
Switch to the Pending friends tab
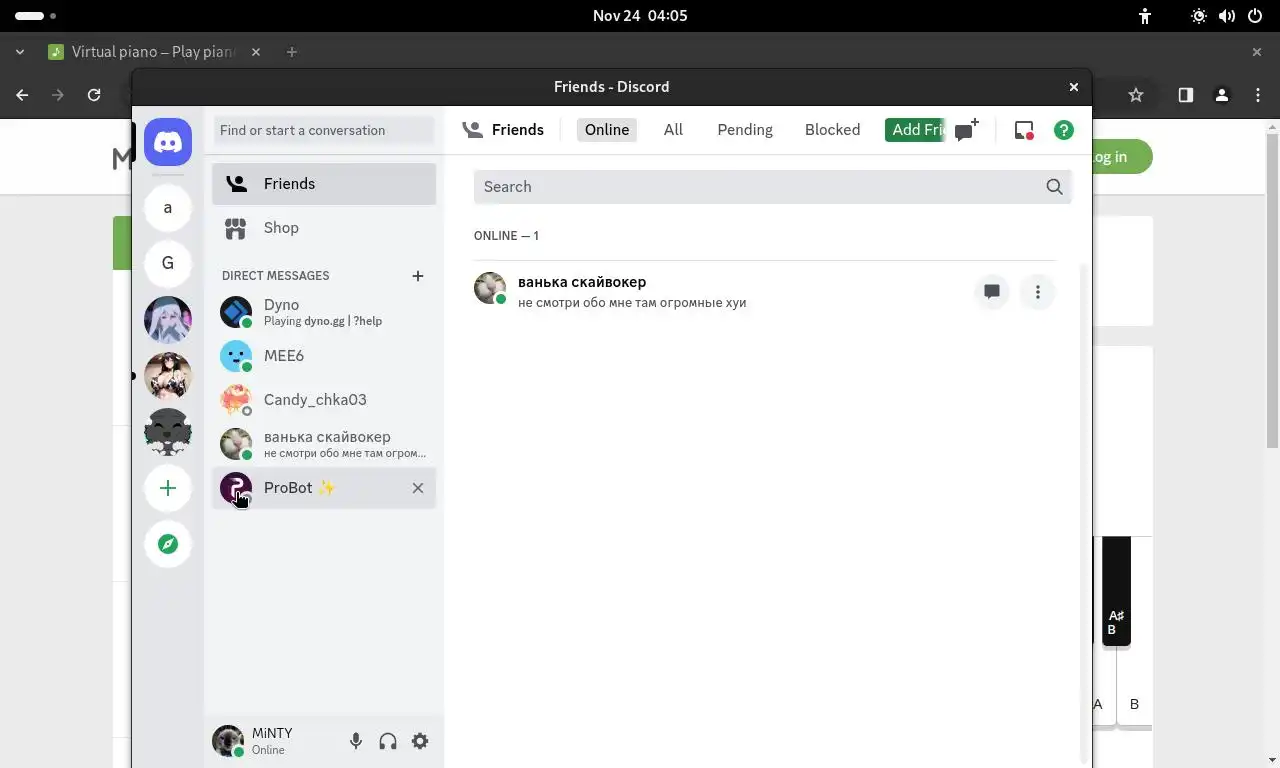click(745, 130)
